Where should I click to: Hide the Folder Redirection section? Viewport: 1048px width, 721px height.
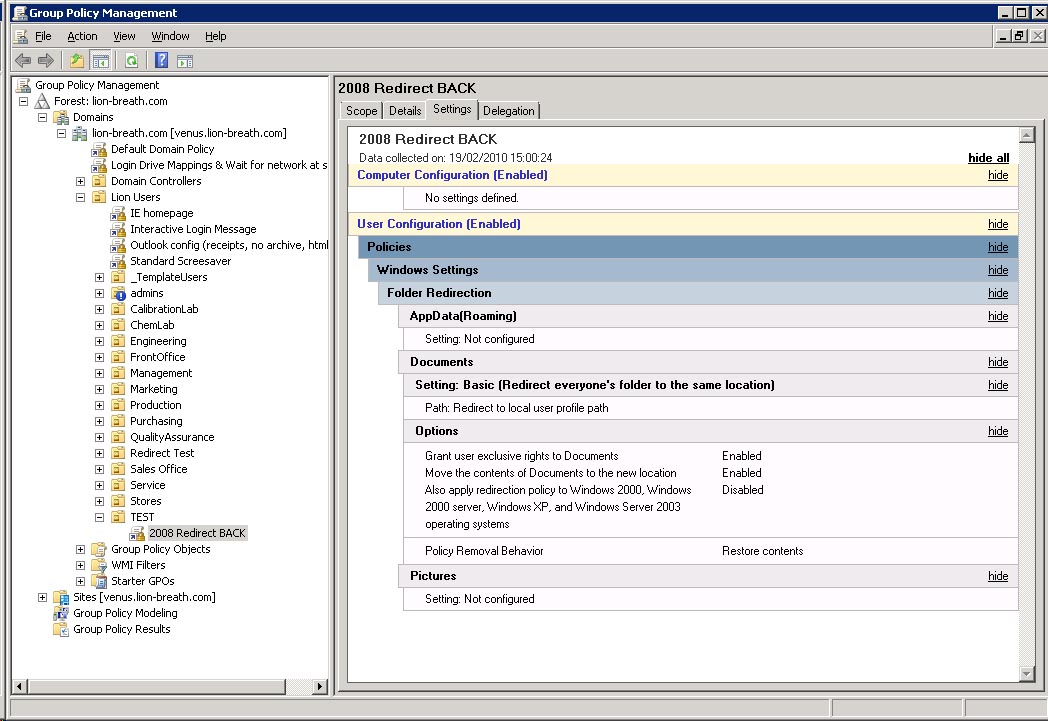(998, 293)
